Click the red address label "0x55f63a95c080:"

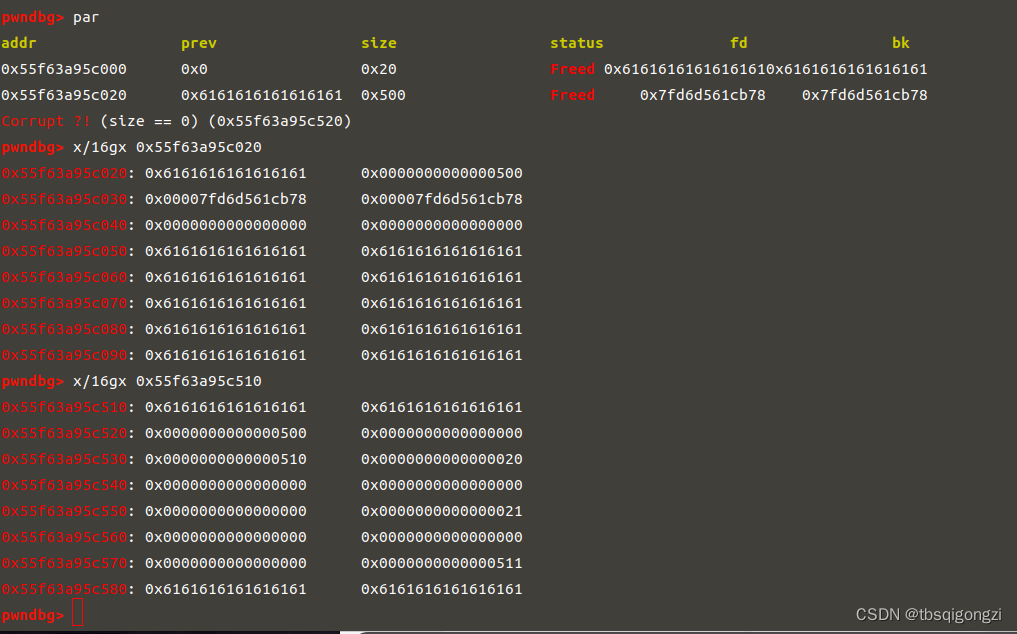click(68, 329)
